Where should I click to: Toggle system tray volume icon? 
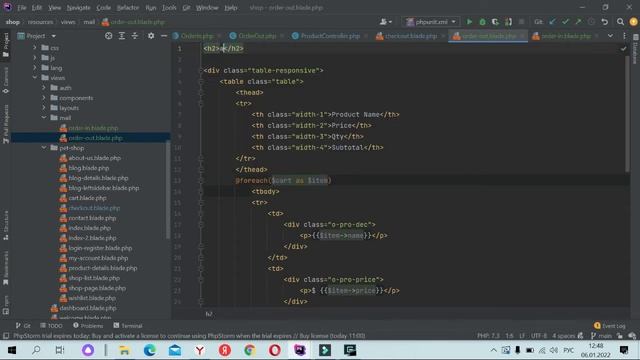554,350
